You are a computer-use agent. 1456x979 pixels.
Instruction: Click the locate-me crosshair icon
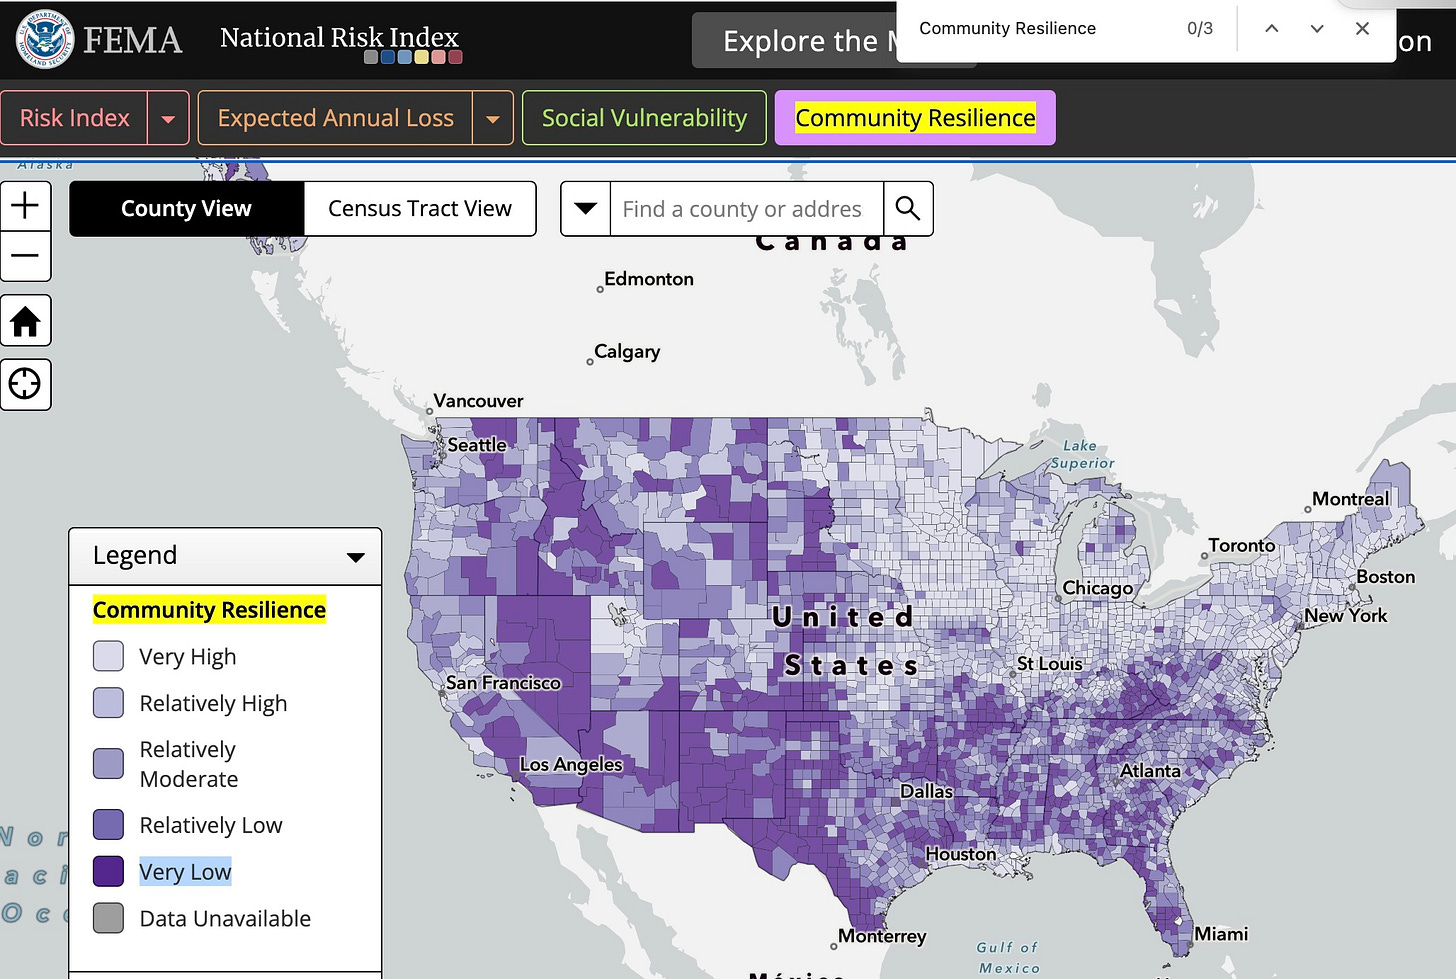pos(25,384)
